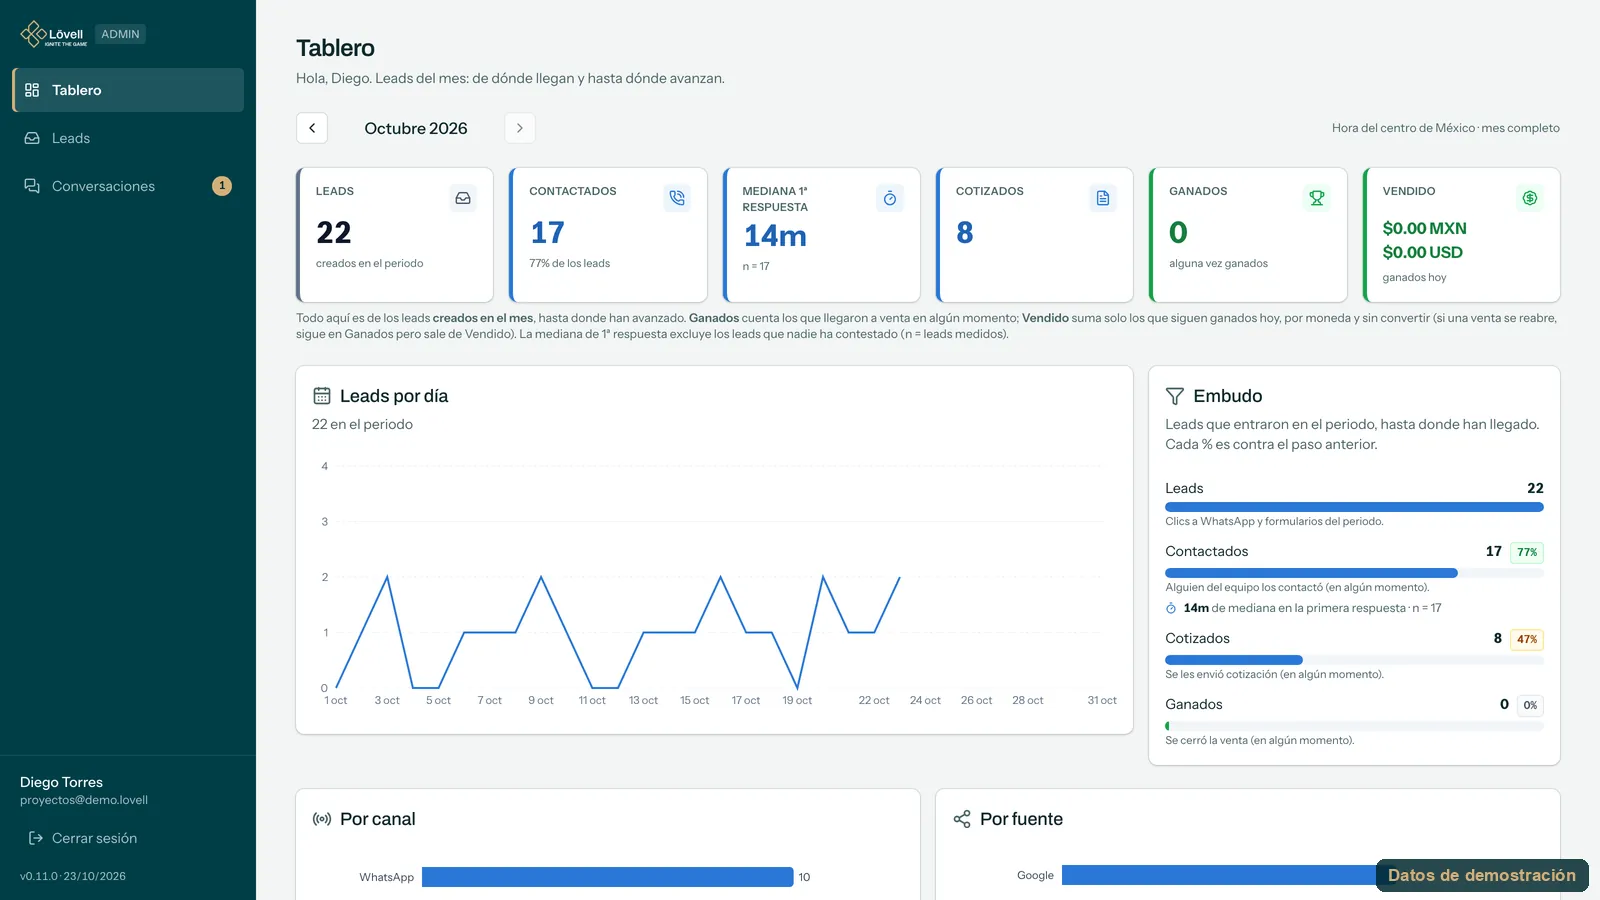The height and width of the screenshot is (900, 1600).
Task: Click the "14m" median response value
Action: 775,236
